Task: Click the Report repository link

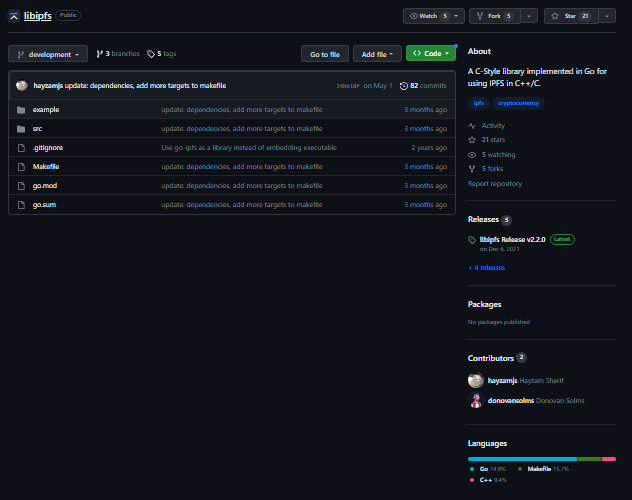Action: 495,183
